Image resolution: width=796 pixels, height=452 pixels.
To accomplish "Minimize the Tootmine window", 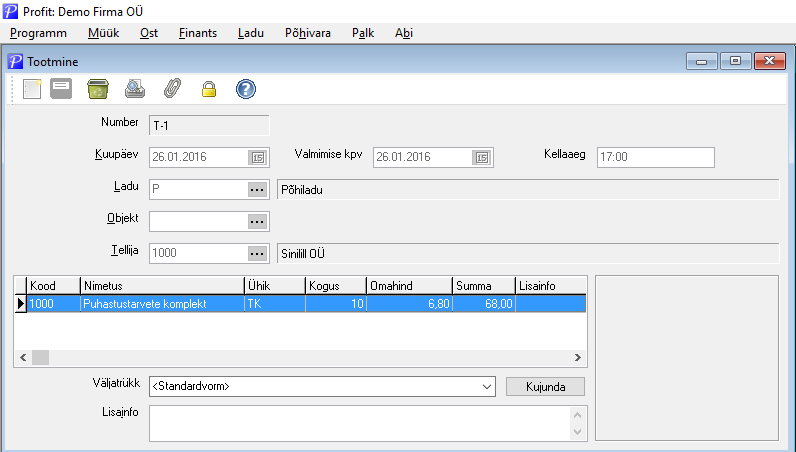I will [x=702, y=61].
